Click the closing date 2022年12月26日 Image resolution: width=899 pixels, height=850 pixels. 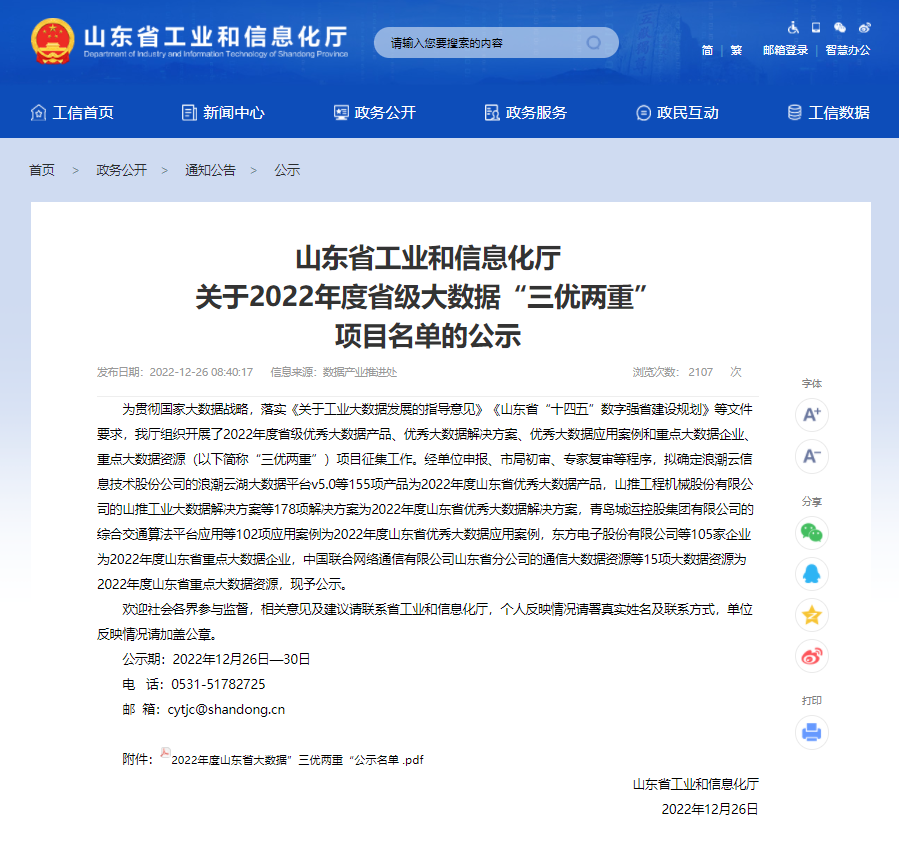pyautogui.click(x=710, y=809)
